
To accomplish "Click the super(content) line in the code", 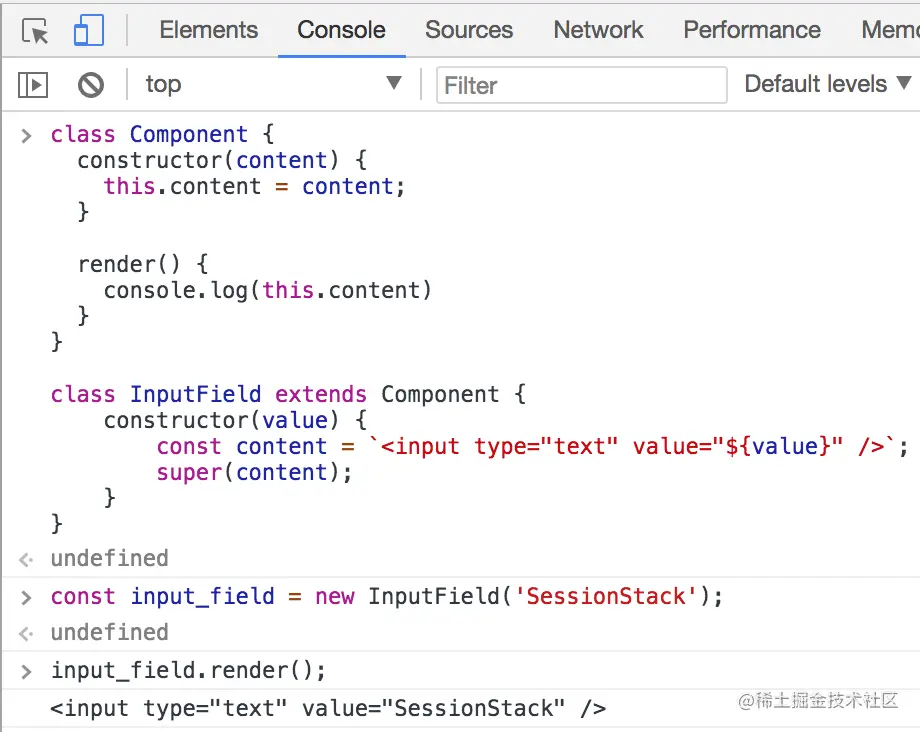I will [254, 472].
